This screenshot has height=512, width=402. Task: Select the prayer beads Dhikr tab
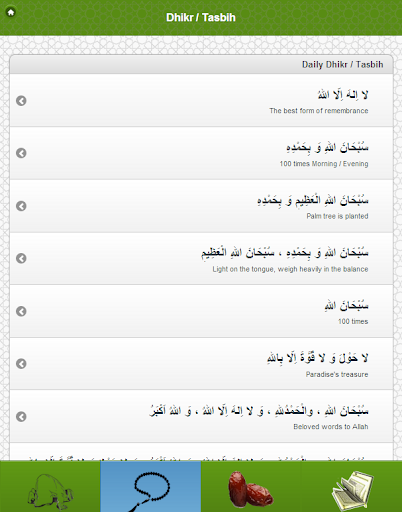[151, 486]
